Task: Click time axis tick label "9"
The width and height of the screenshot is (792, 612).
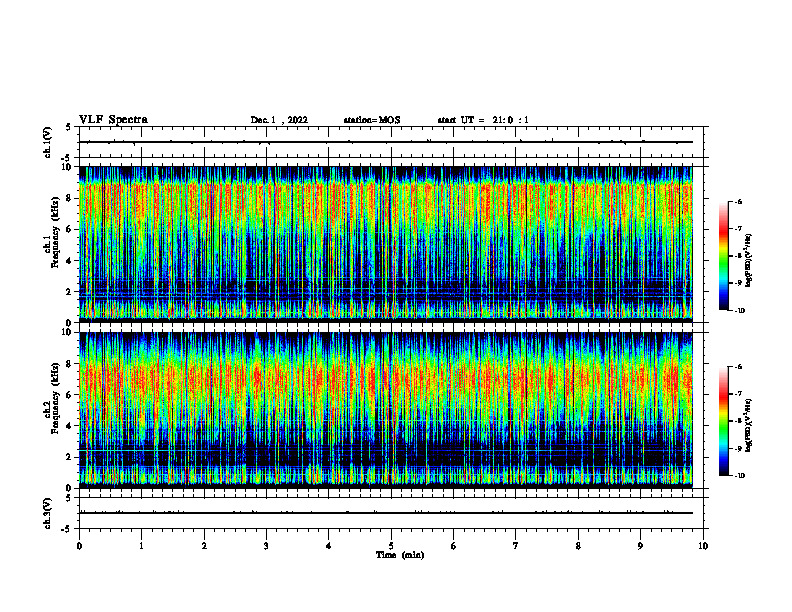Action: coord(640,546)
